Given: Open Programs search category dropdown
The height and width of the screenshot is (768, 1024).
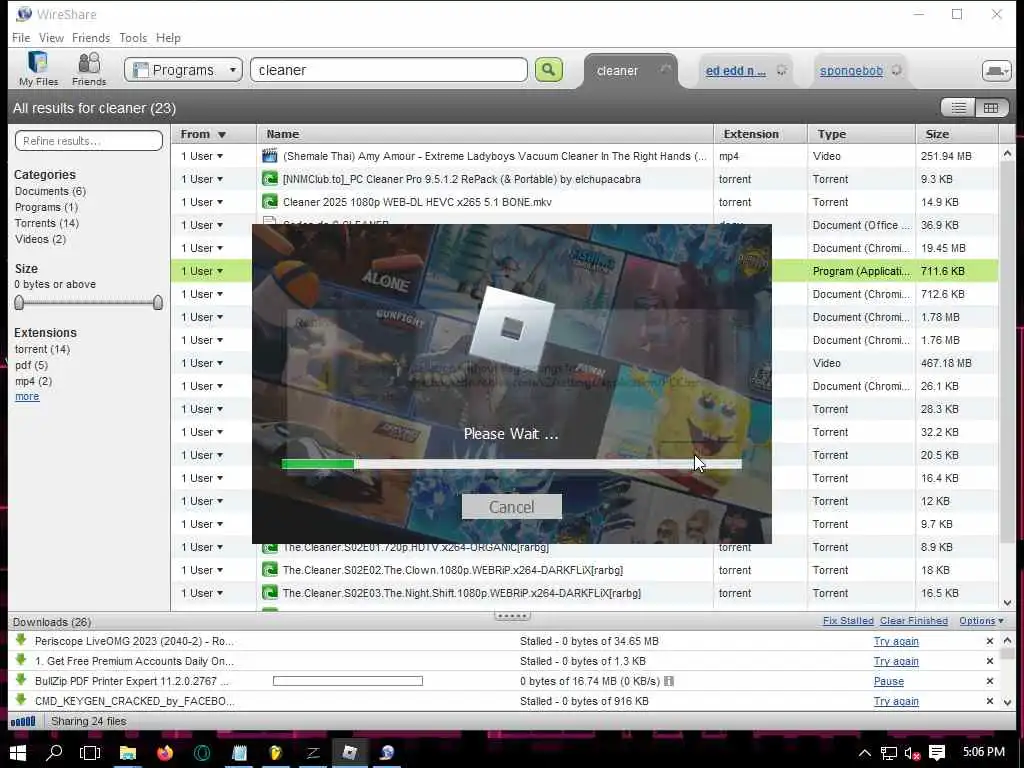Looking at the screenshot, I should click(184, 70).
